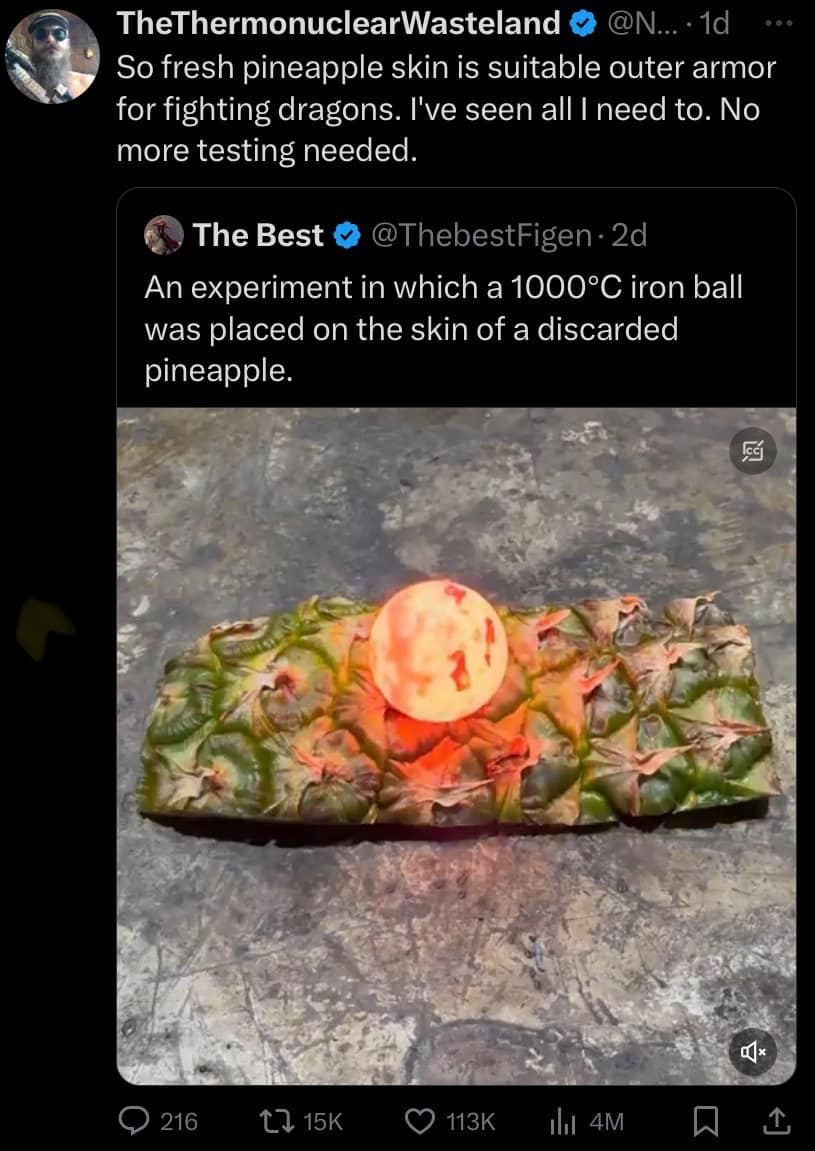Open the 1d timestamp of the tweet
The width and height of the screenshot is (815, 1151).
(714, 23)
